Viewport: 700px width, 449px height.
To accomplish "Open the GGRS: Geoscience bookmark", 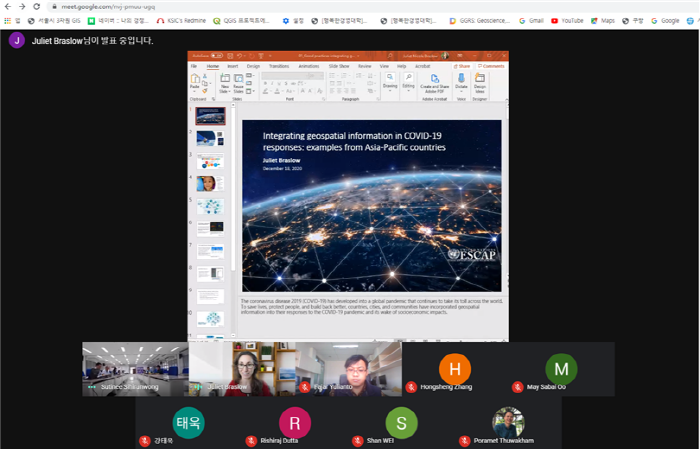I will 479,21.
